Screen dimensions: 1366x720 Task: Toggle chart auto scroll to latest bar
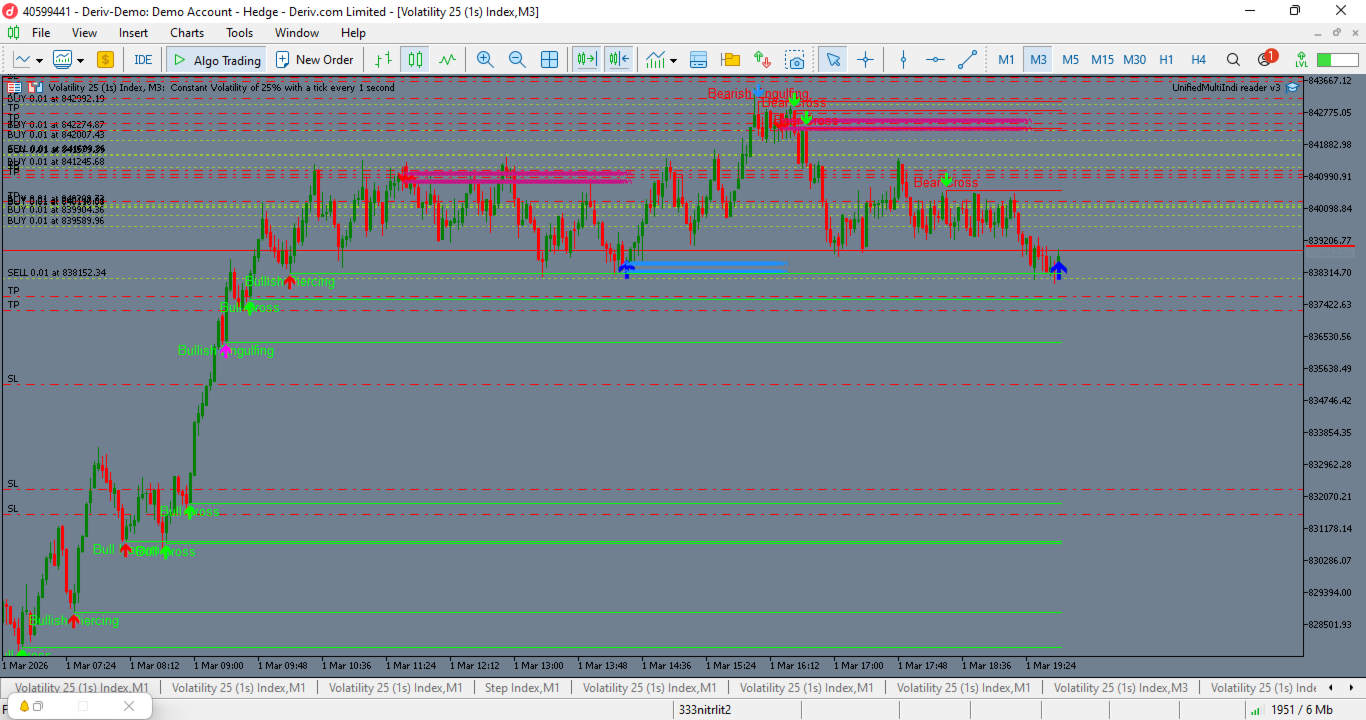pos(586,60)
